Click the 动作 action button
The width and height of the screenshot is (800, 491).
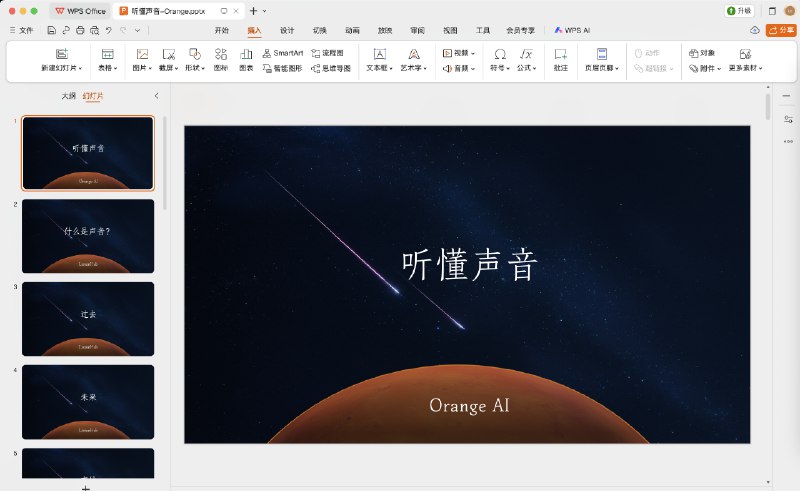pos(647,53)
